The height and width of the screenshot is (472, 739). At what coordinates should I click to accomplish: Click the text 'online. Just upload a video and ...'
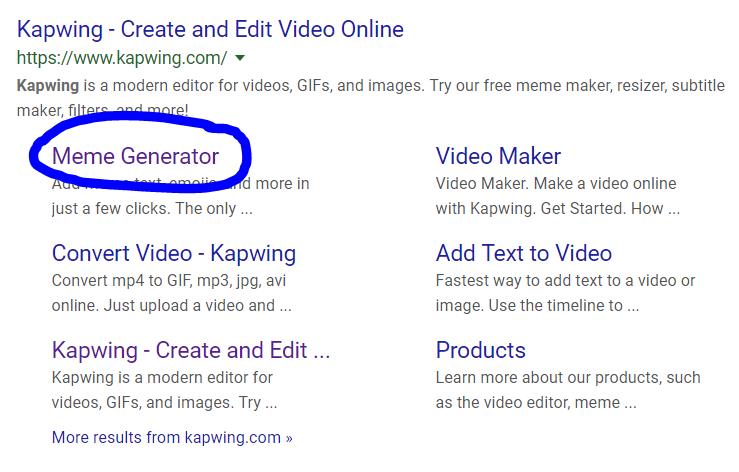[172, 306]
